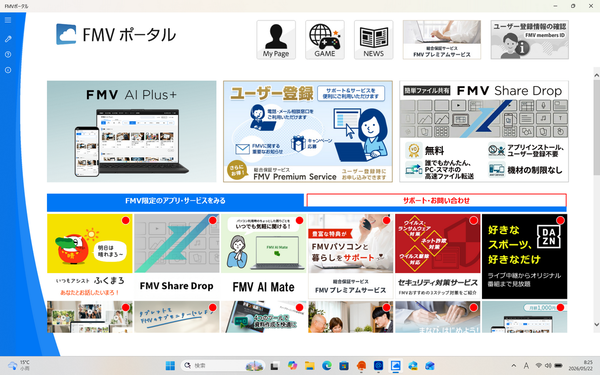Click the question mark help icon in the sidebar
Screen dimensions: 600x375
point(8,55)
